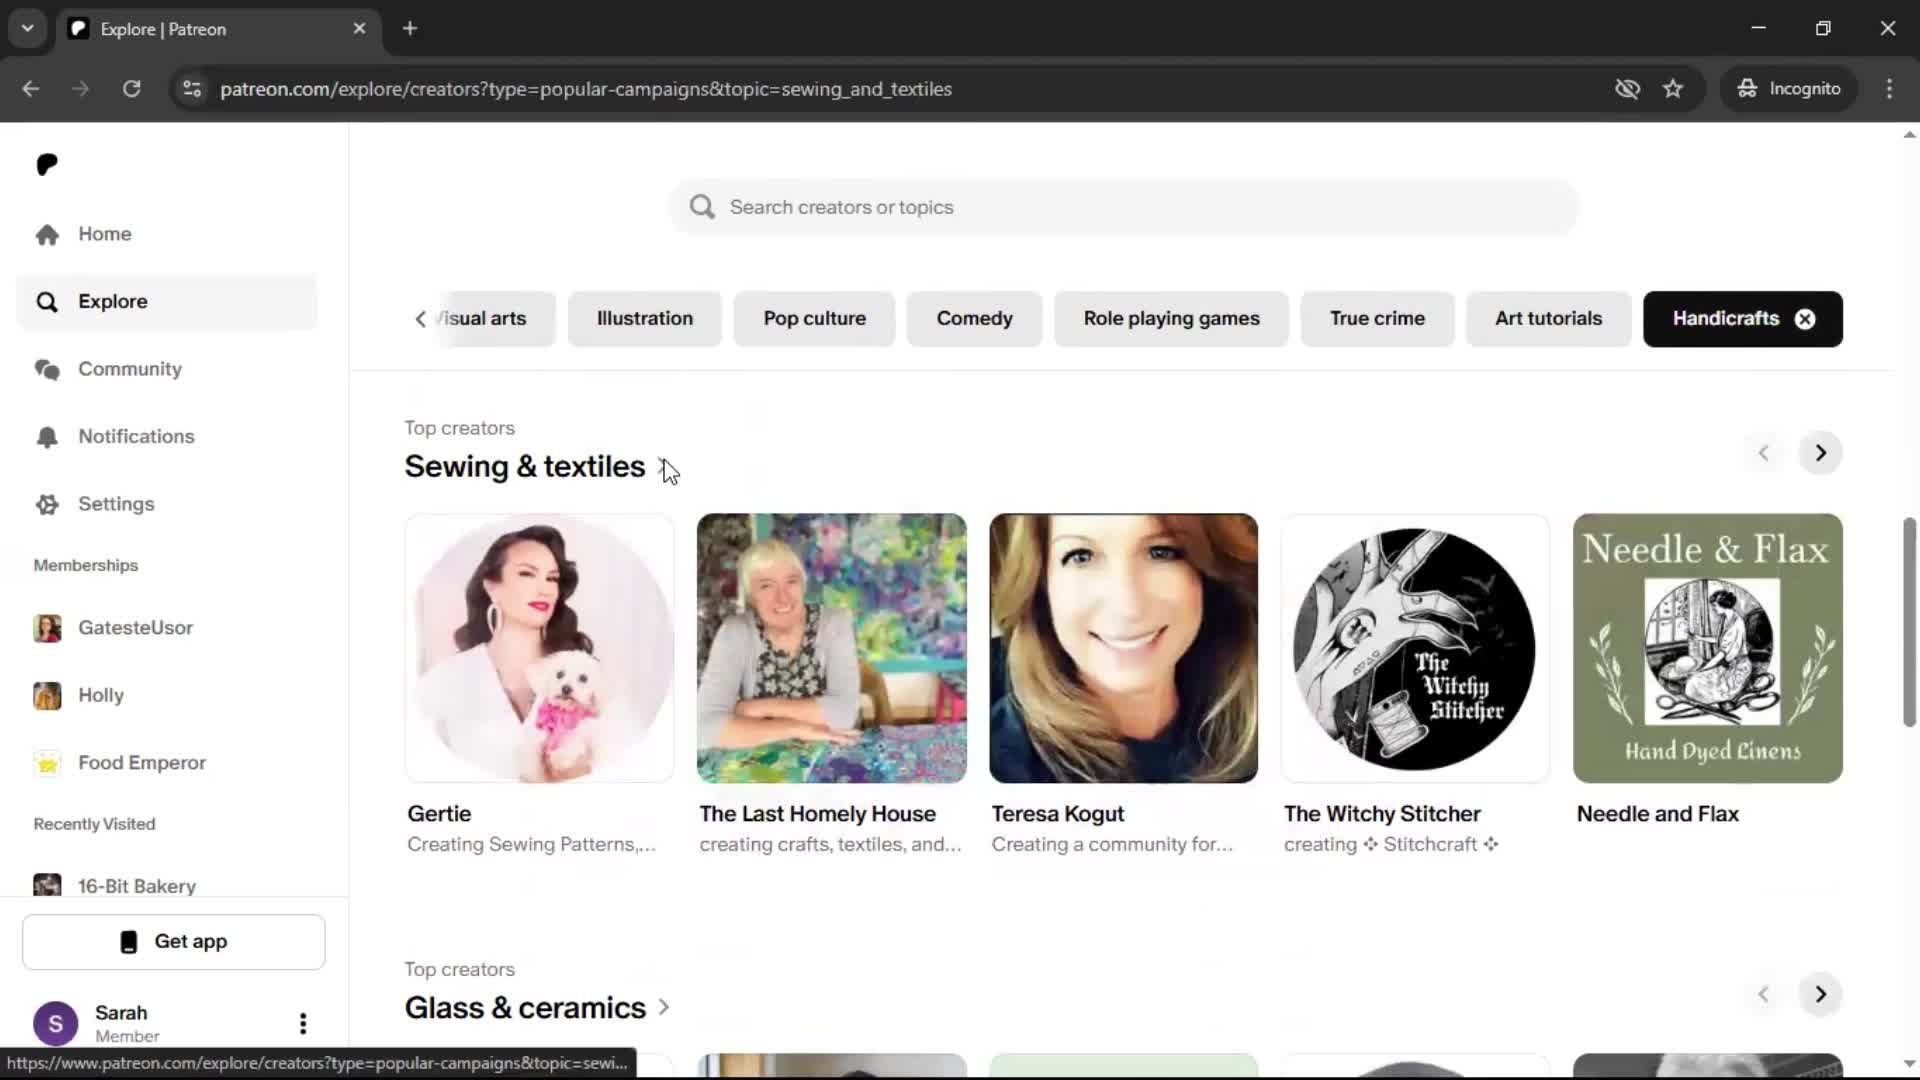
Task: Click GatesteUsor avatar icon
Action: tap(47, 628)
